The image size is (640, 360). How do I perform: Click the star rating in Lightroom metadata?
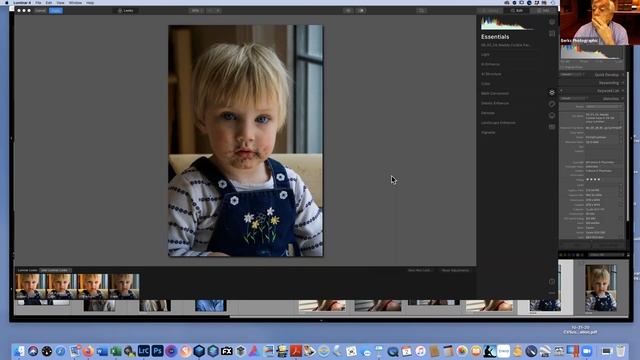tap(593, 180)
